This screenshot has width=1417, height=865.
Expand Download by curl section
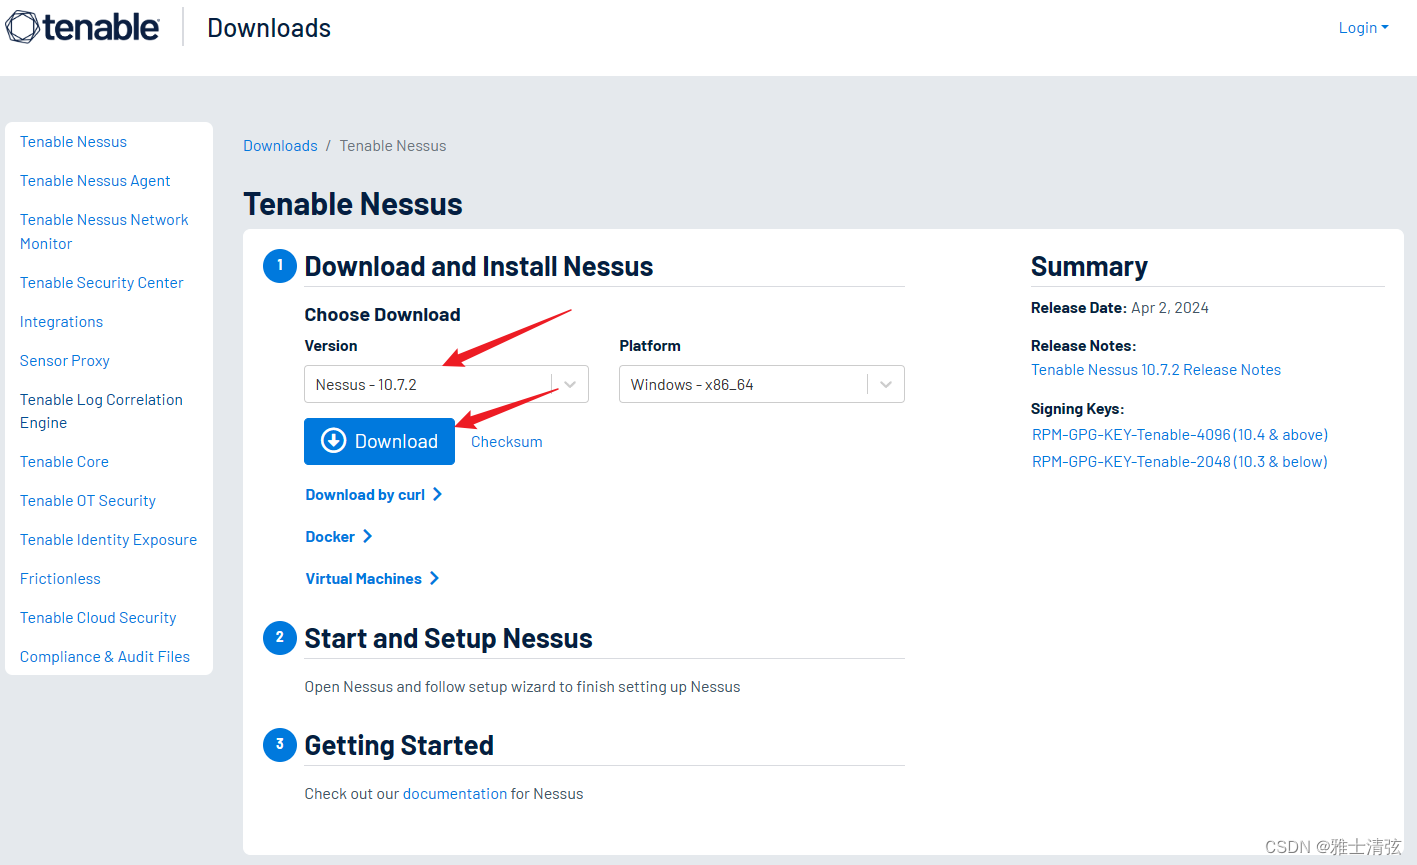pyautogui.click(x=373, y=495)
